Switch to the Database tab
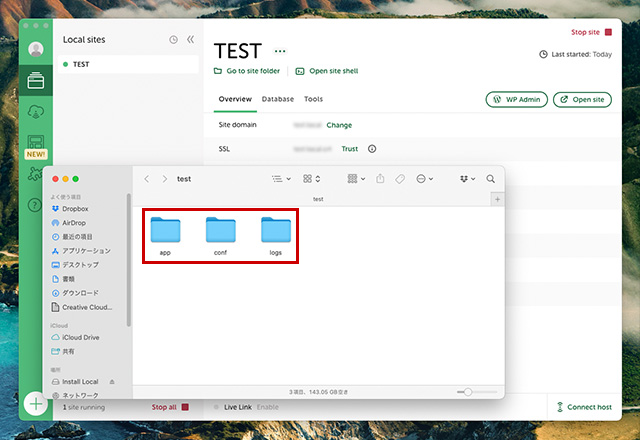The width and height of the screenshot is (640, 440). [278, 99]
